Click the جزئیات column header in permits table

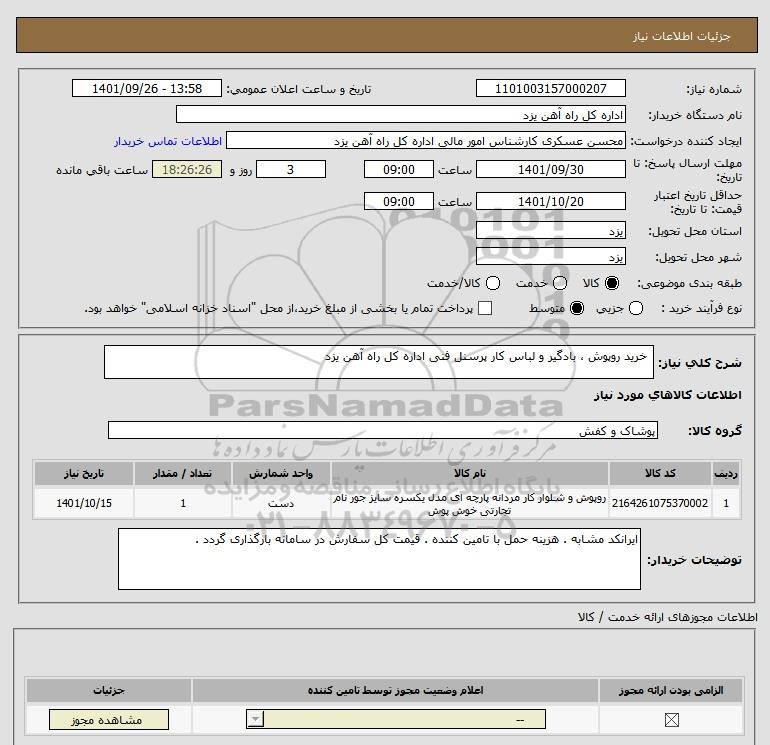(x=109, y=690)
